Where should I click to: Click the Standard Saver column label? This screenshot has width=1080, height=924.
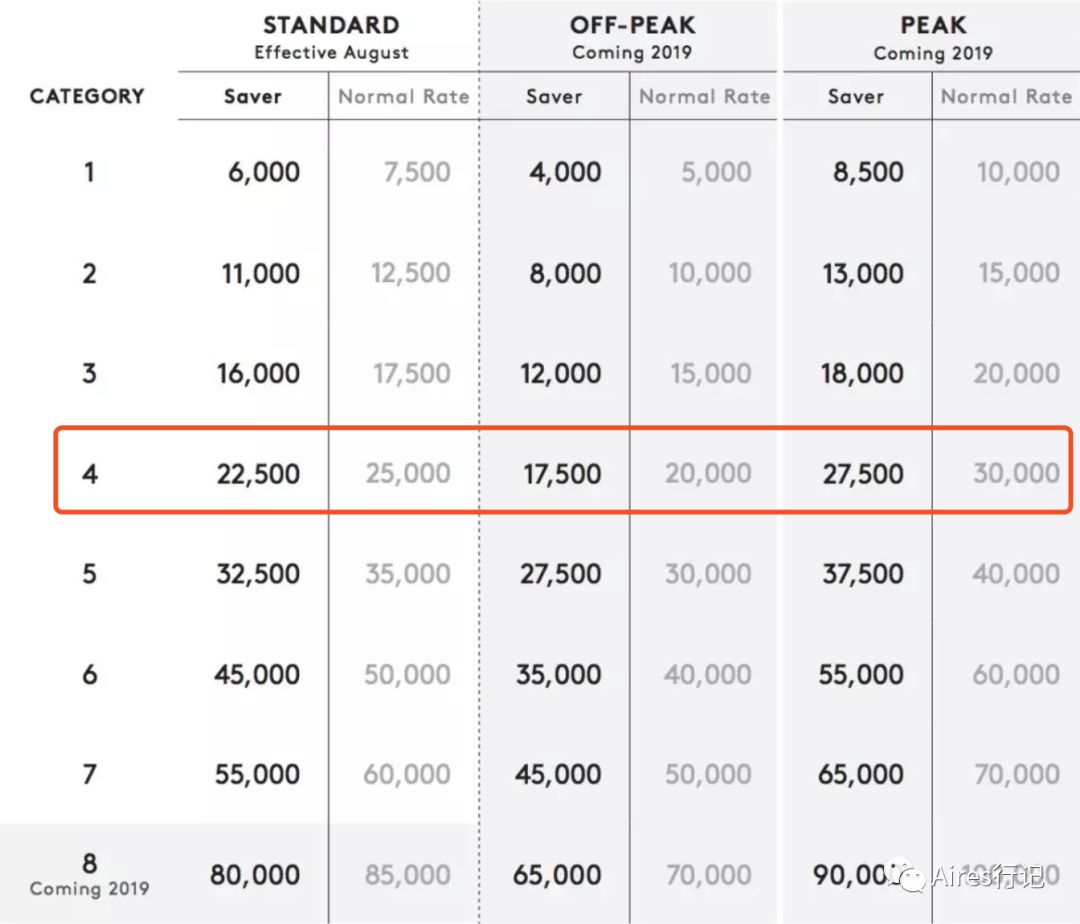tap(253, 96)
